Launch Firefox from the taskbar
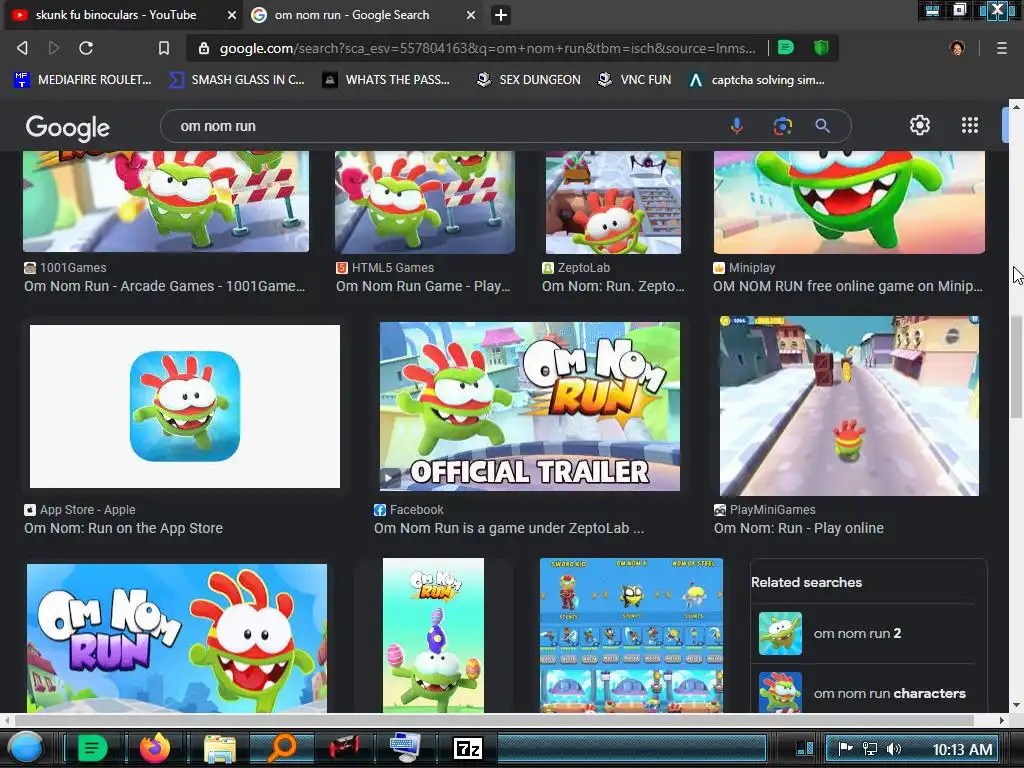 155,748
